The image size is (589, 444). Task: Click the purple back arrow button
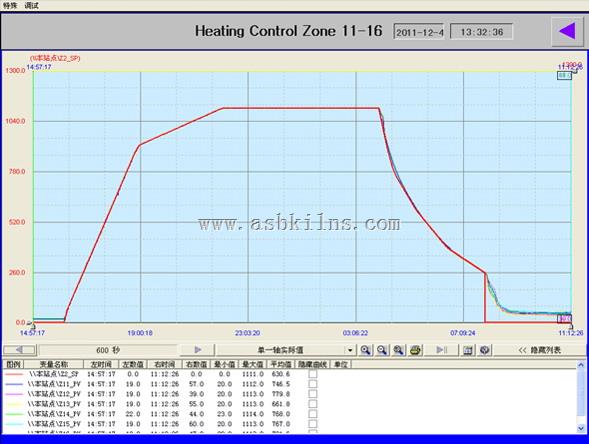click(x=567, y=31)
